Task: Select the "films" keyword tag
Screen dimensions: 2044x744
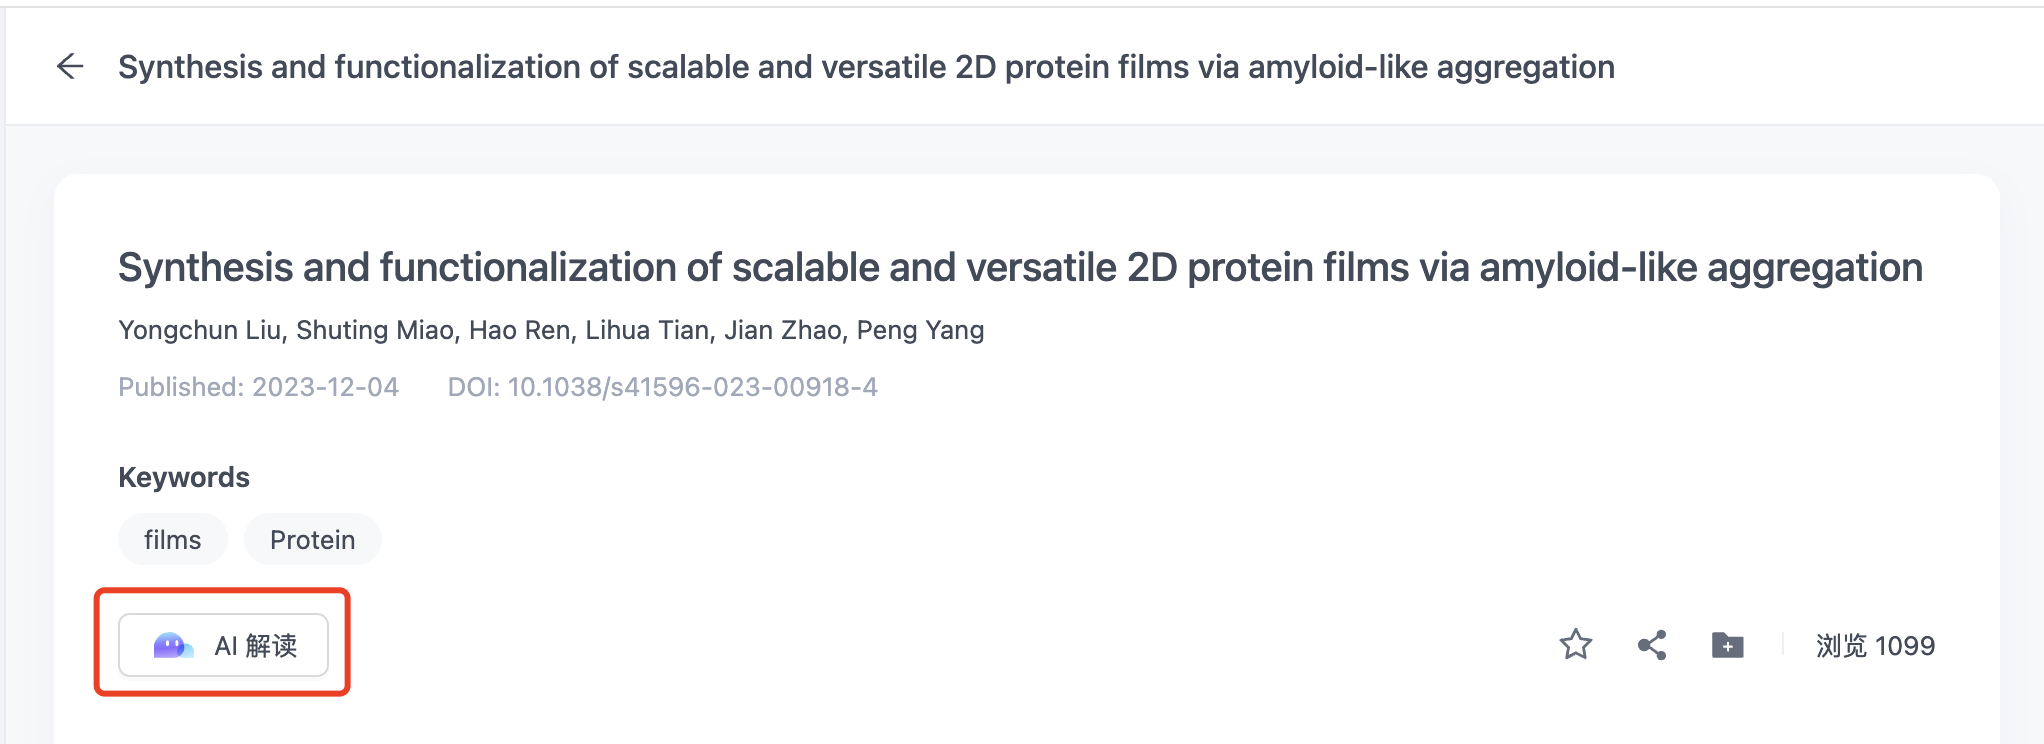Action: pos(172,540)
